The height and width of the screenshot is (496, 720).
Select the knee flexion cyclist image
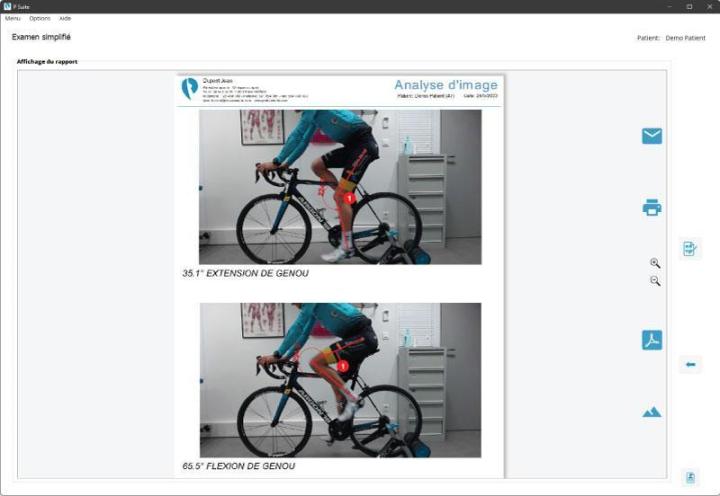tap(340, 380)
